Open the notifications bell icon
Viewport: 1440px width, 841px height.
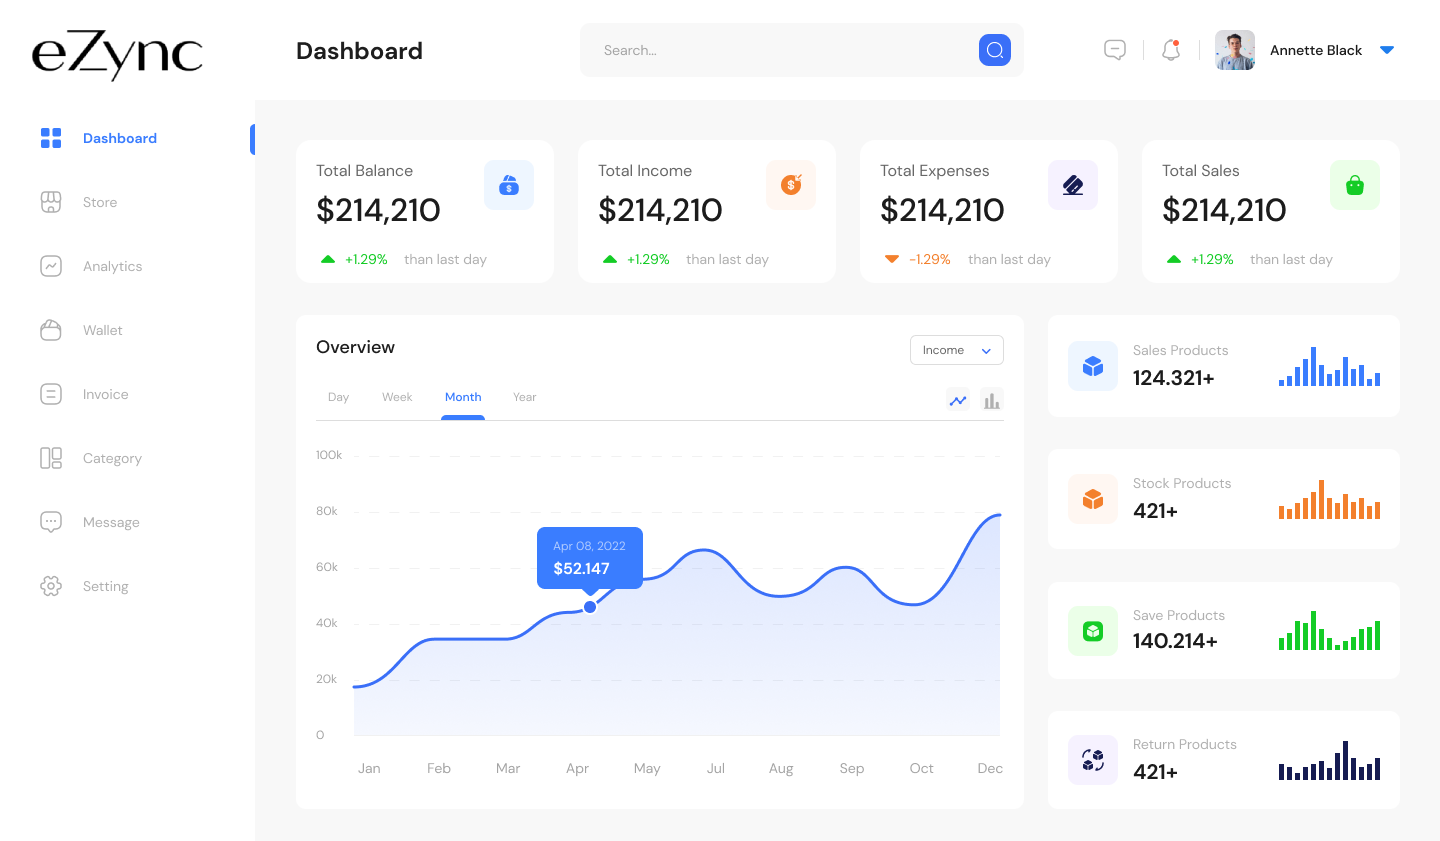[1171, 50]
